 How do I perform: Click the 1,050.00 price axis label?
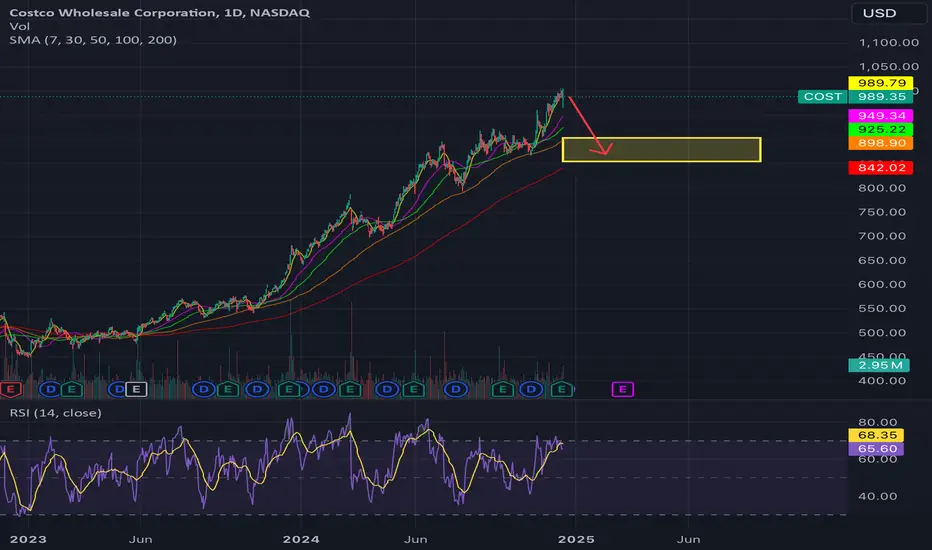(889, 67)
